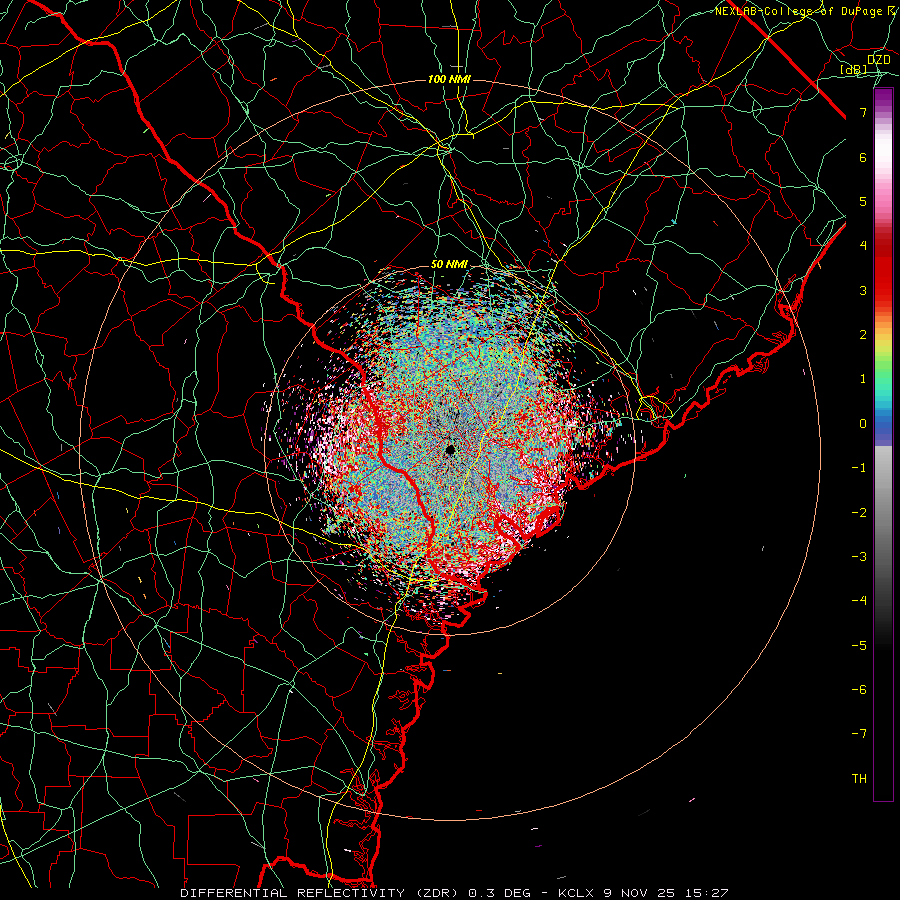The image size is (900, 900).
Task: Click the "0" value on the color scale
Action: 863,424
